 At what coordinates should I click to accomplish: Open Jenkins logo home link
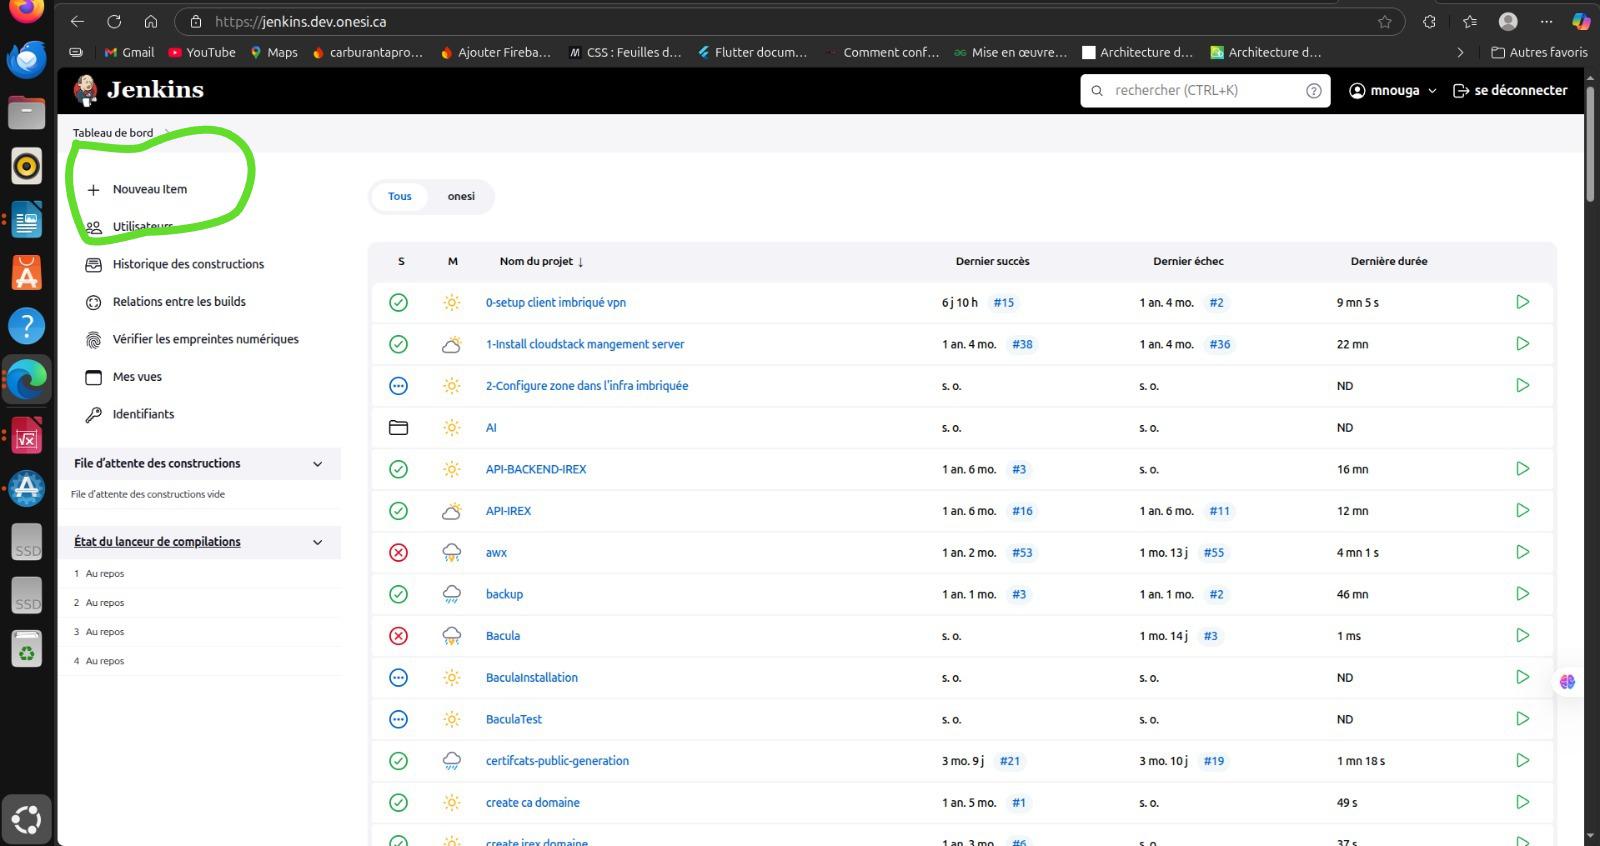[138, 90]
